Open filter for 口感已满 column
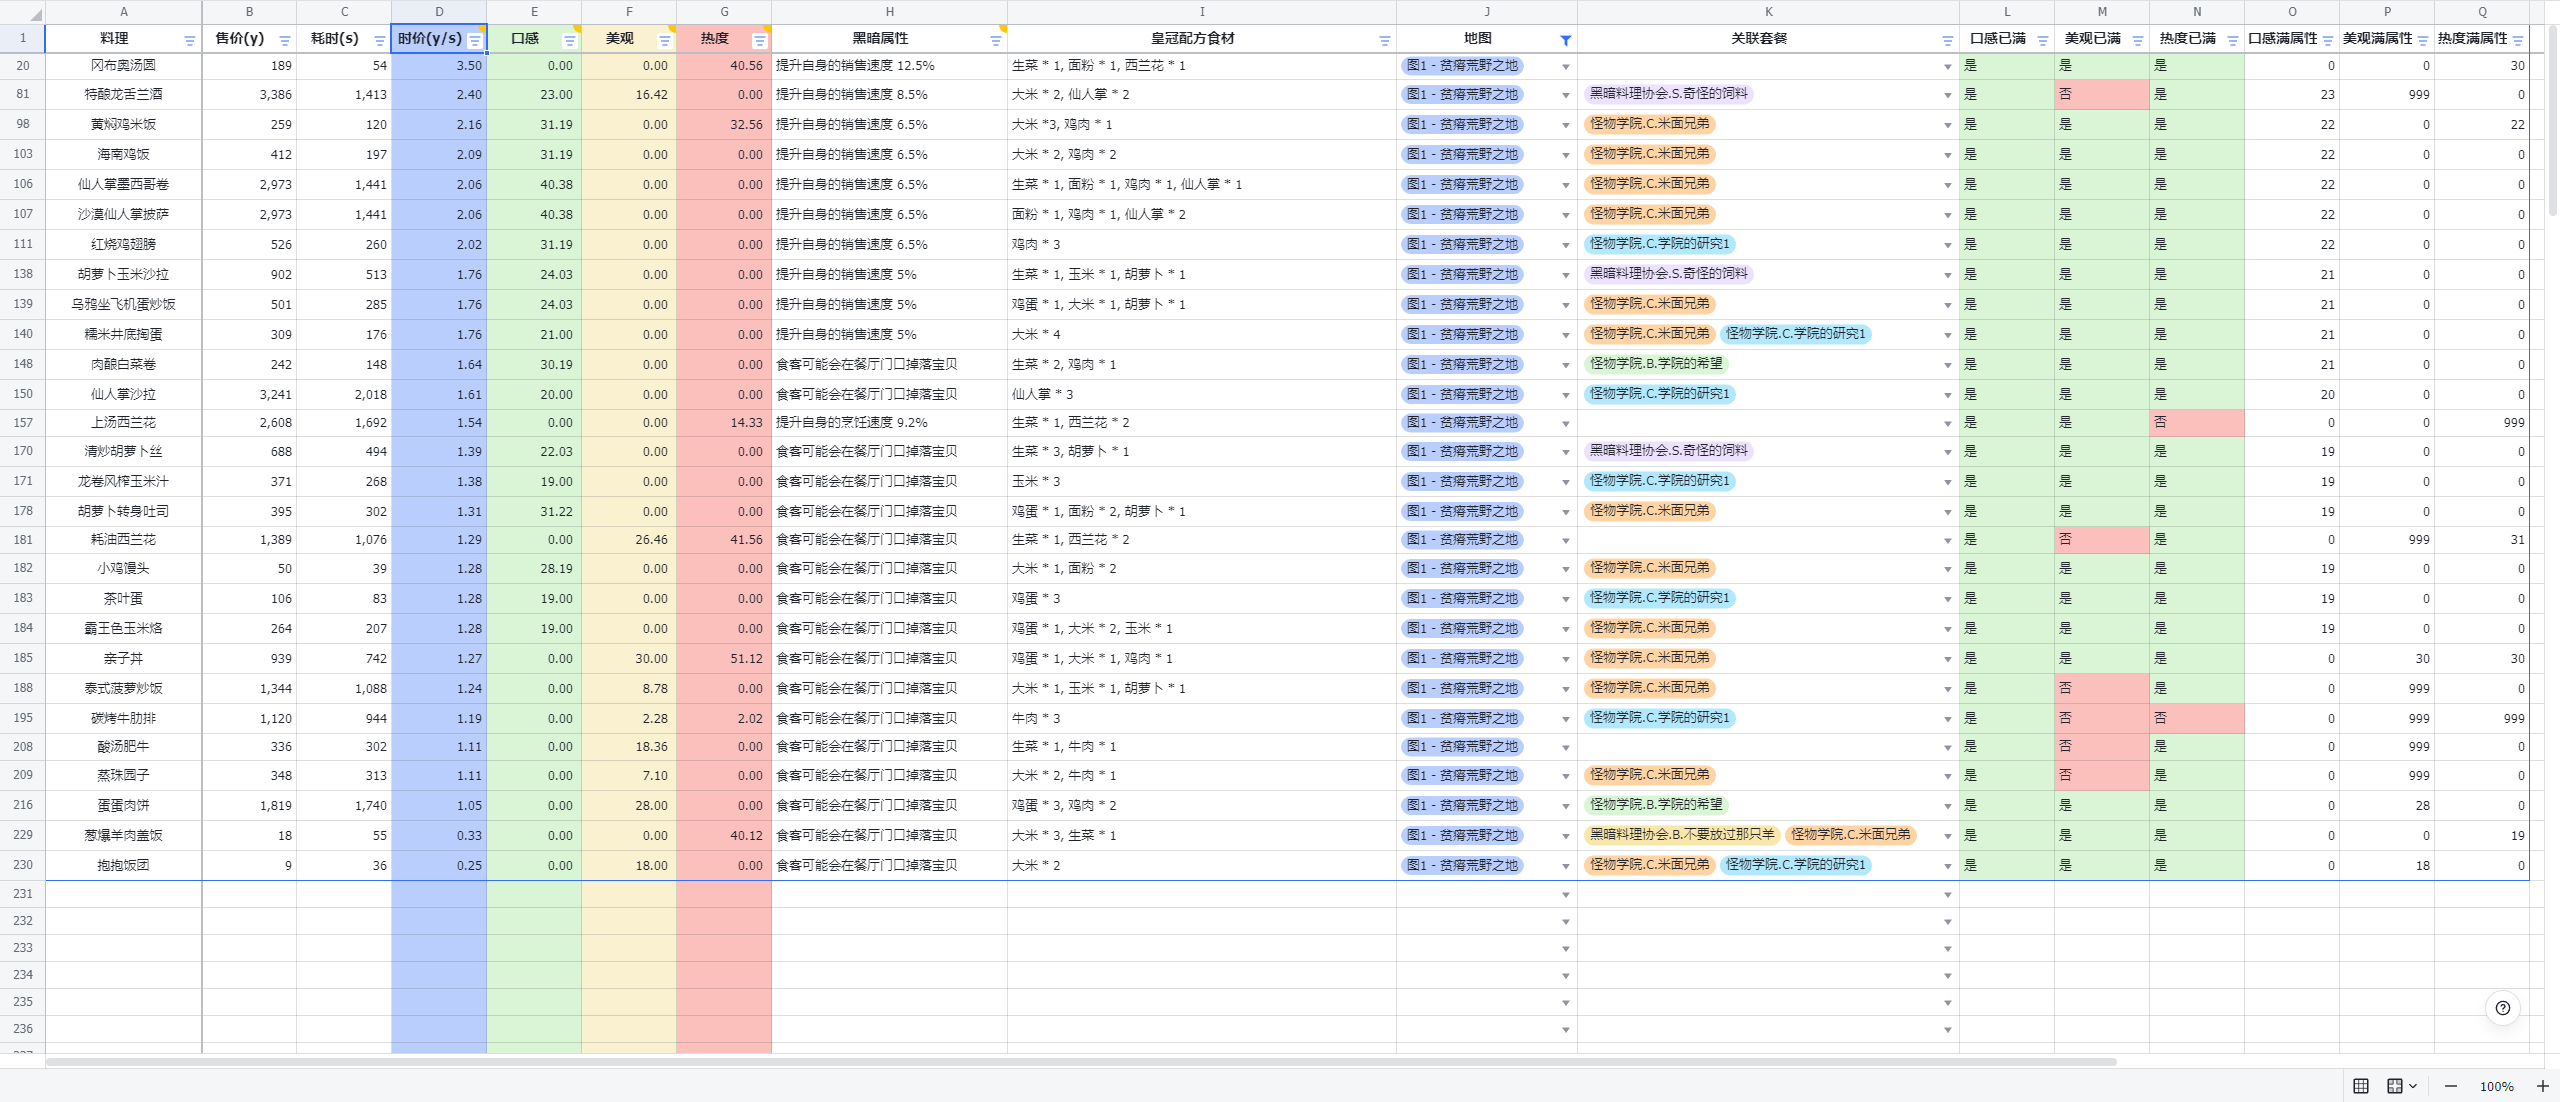The height and width of the screenshot is (1102, 2560). point(2042,41)
